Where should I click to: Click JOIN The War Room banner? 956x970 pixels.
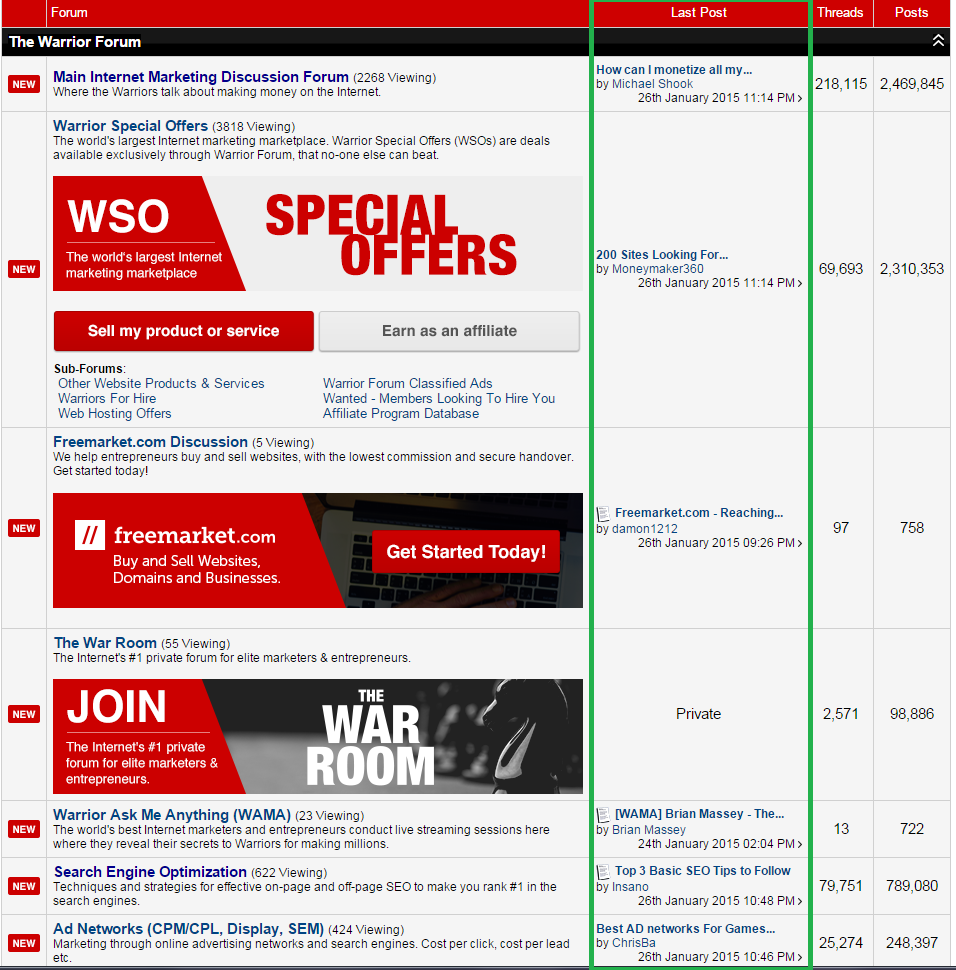[317, 736]
